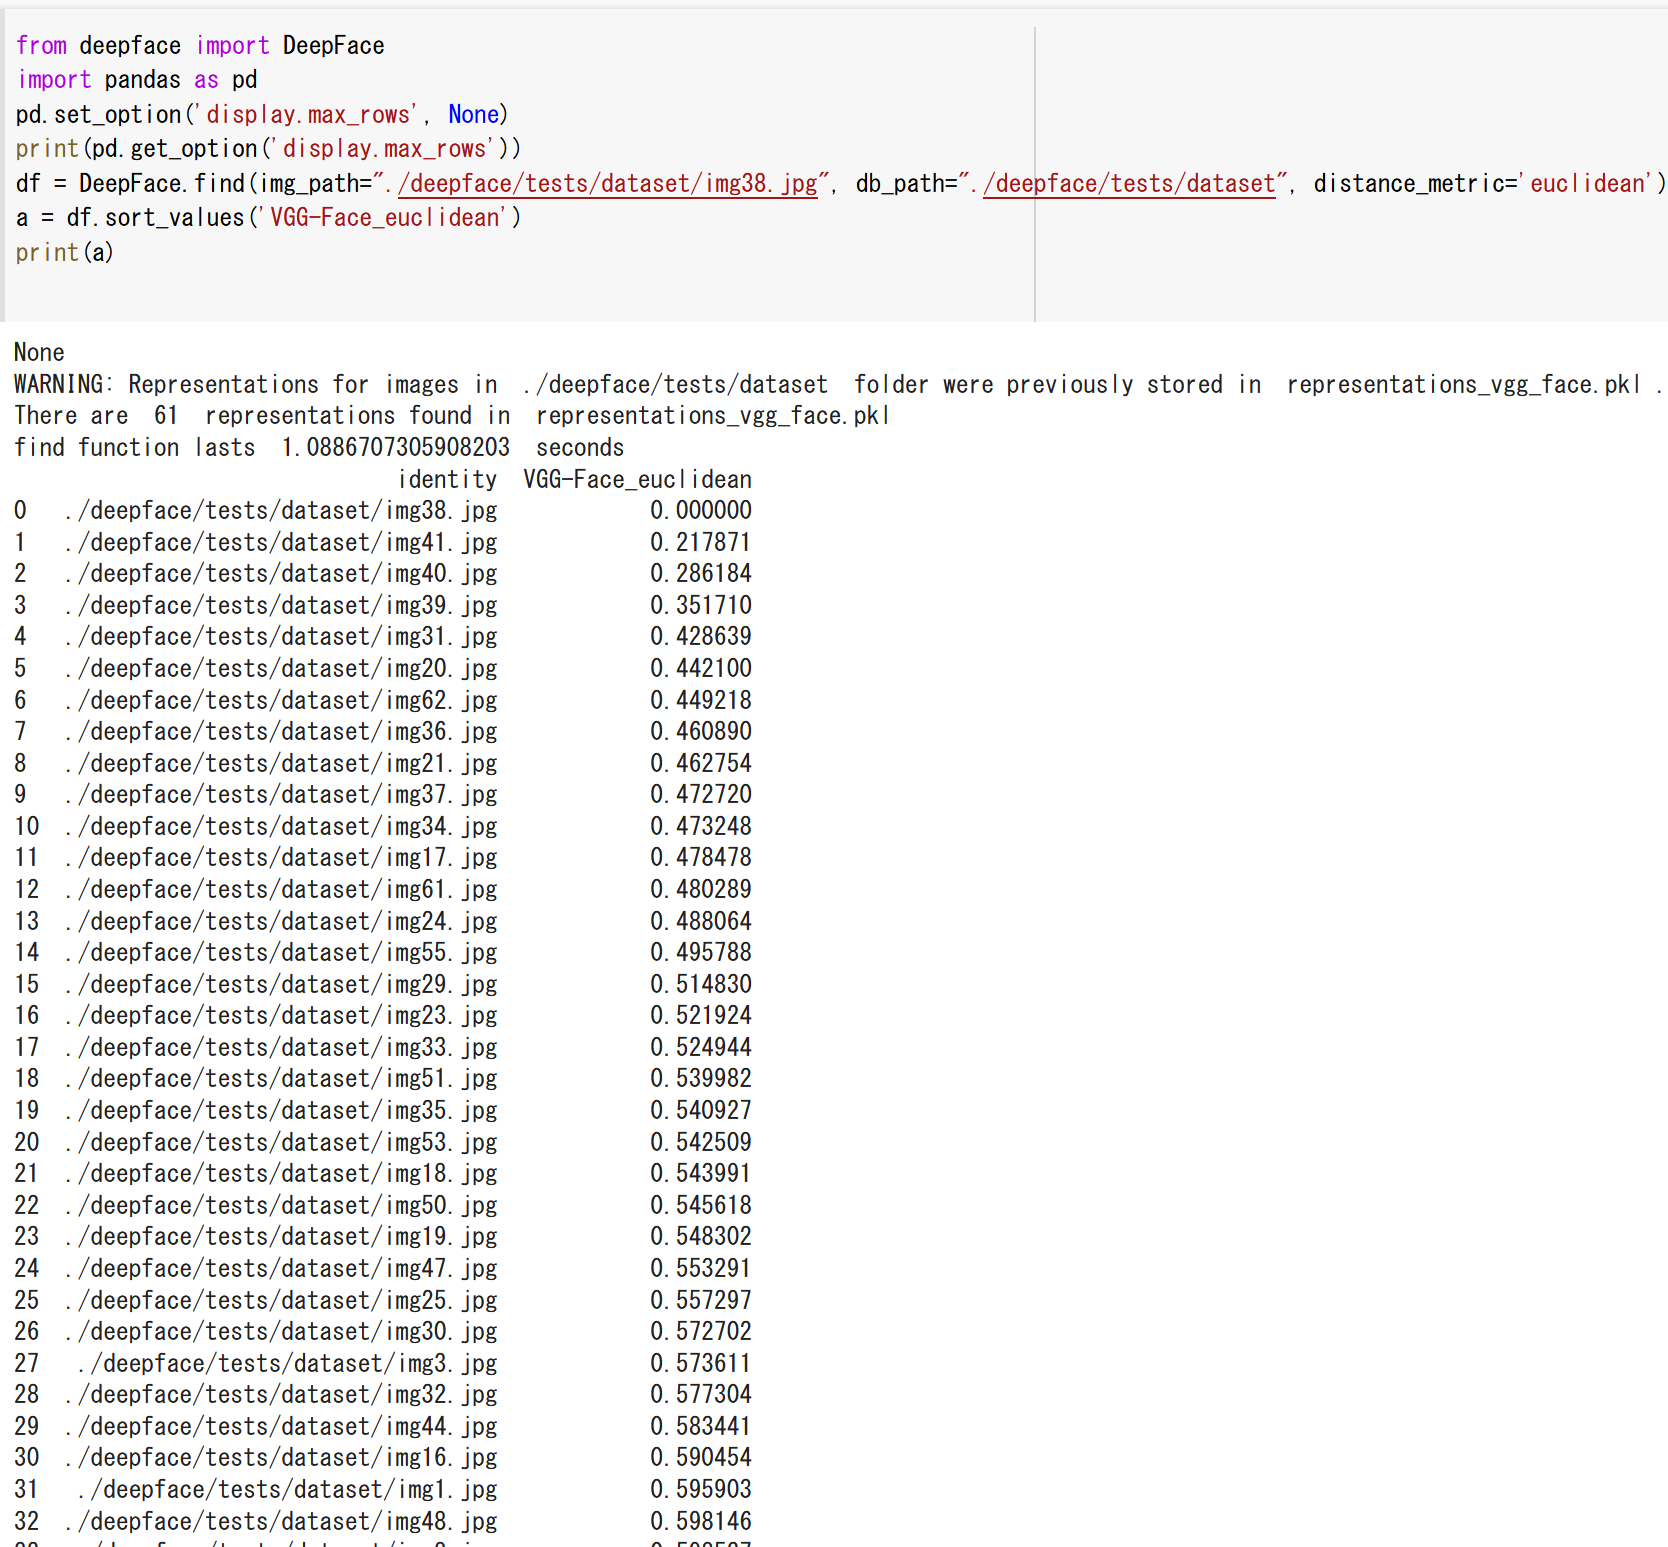This screenshot has width=1668, height=1547.
Task: Click the img29.jpg identity in row 15
Action: pos(280,985)
